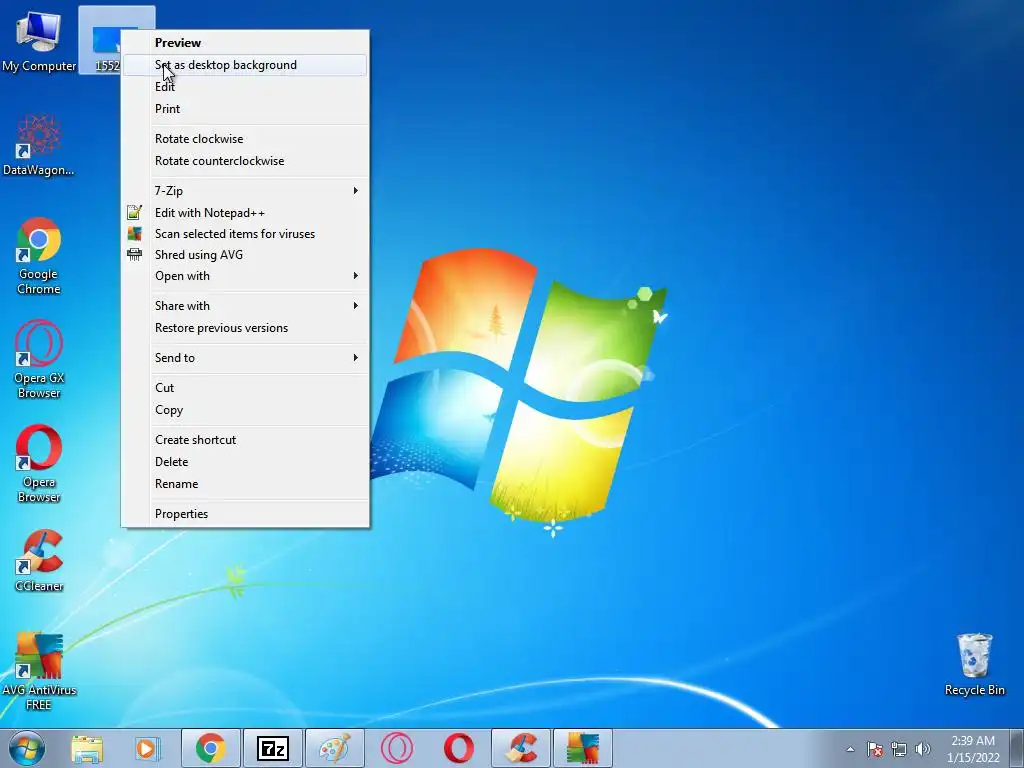Open AVG AntiVirus FREE desktop shortcut
This screenshot has height=768, width=1024.
(39, 671)
